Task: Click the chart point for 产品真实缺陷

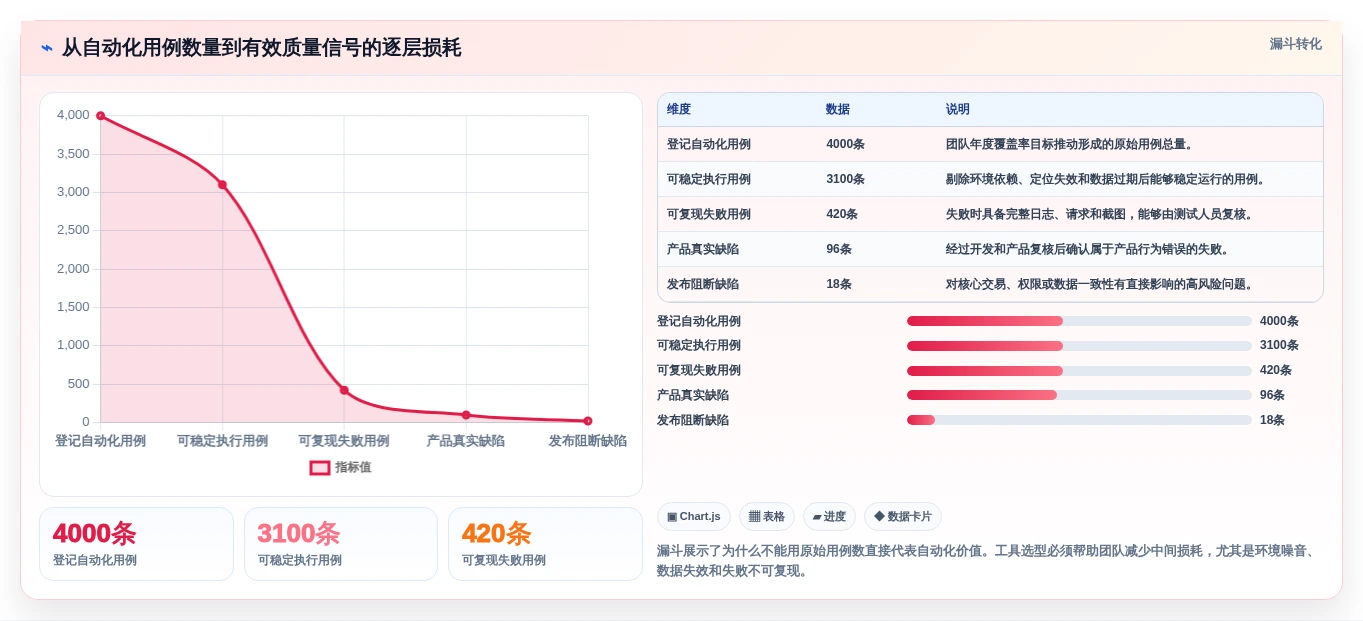Action: click(466, 415)
